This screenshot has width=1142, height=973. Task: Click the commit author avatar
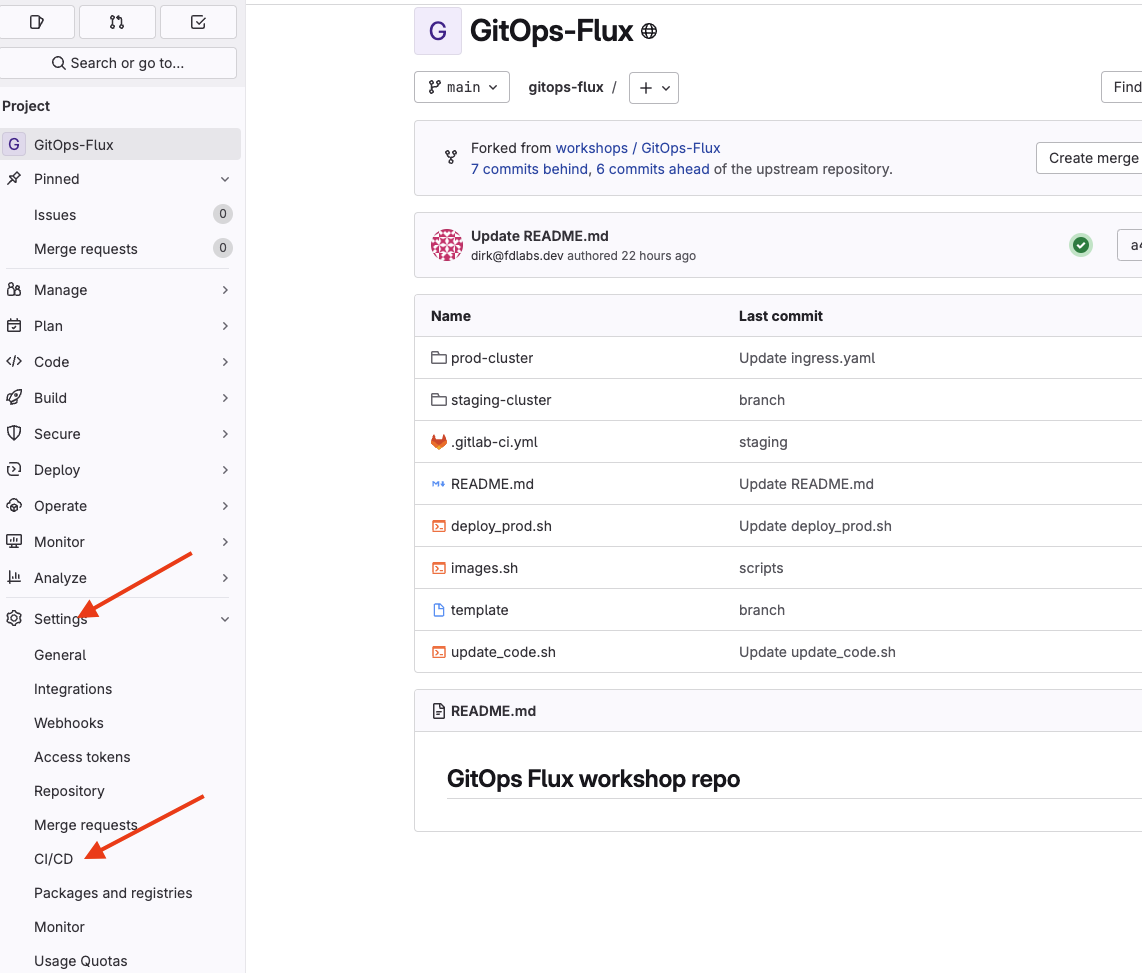(446, 245)
